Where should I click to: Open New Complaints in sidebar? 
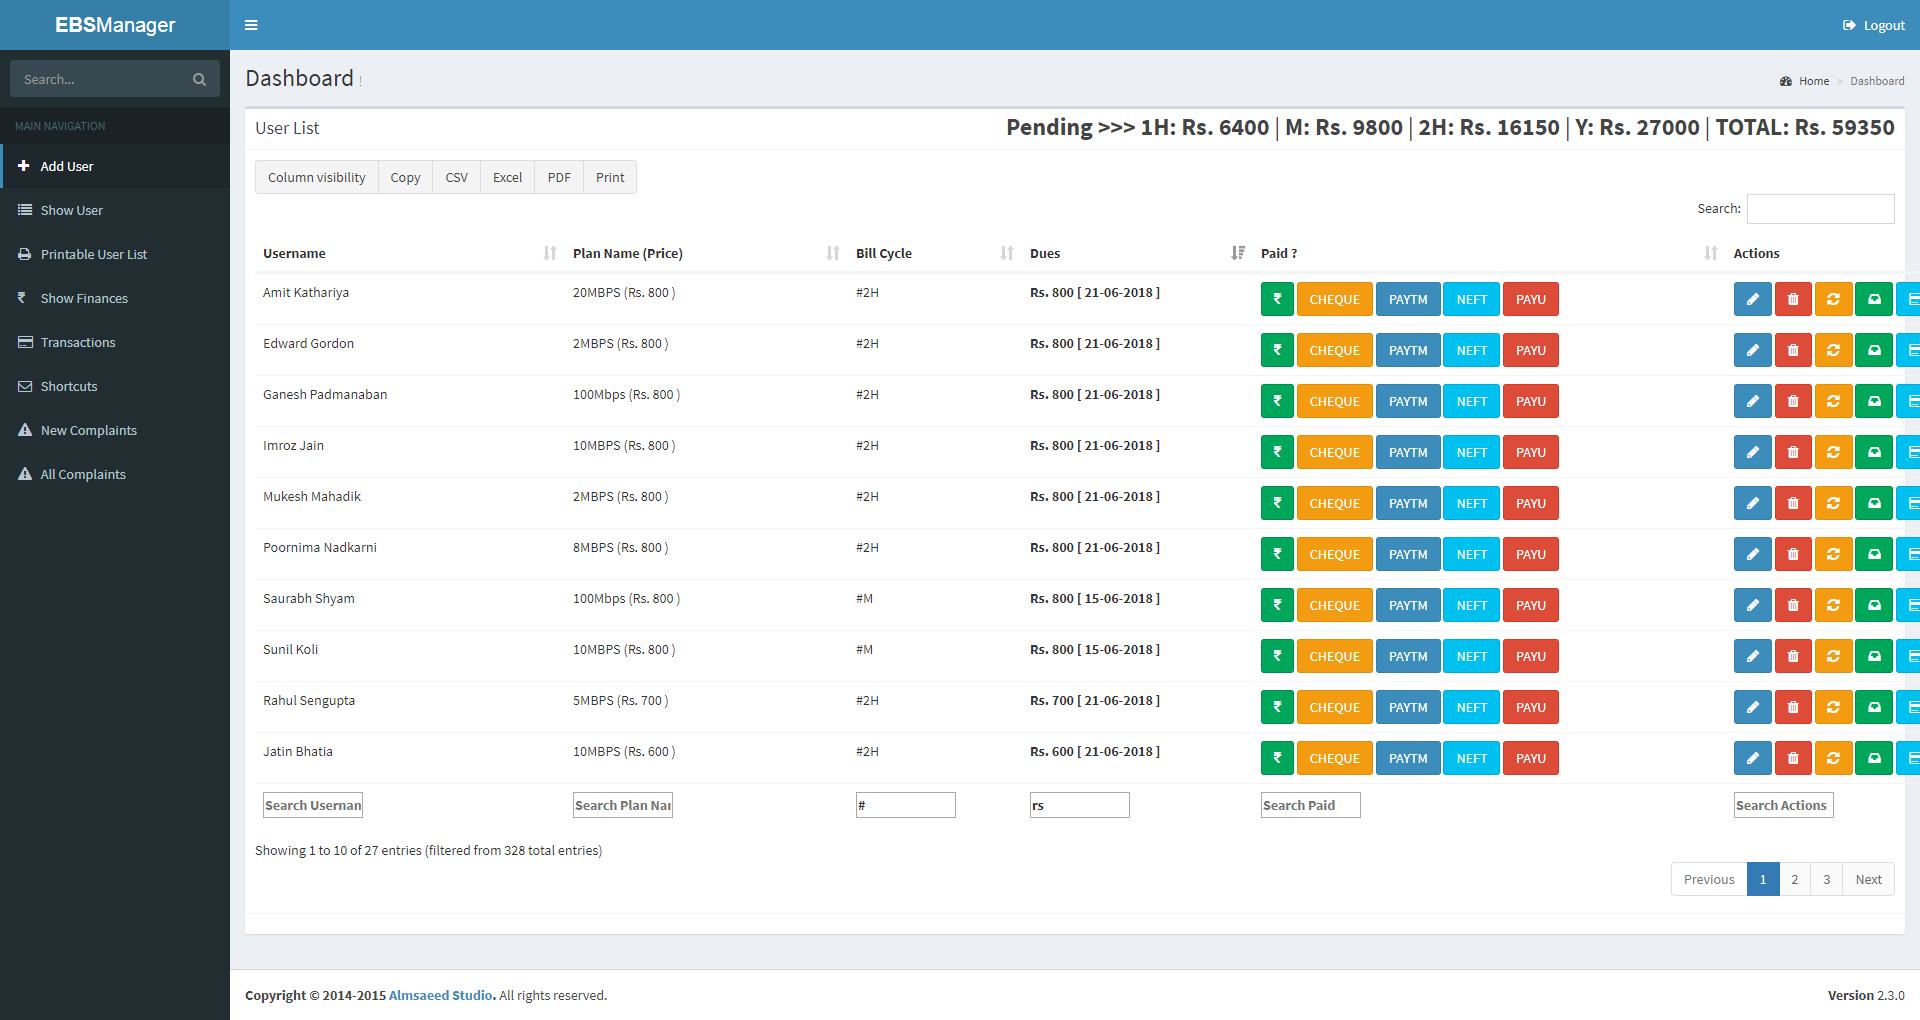(x=115, y=430)
